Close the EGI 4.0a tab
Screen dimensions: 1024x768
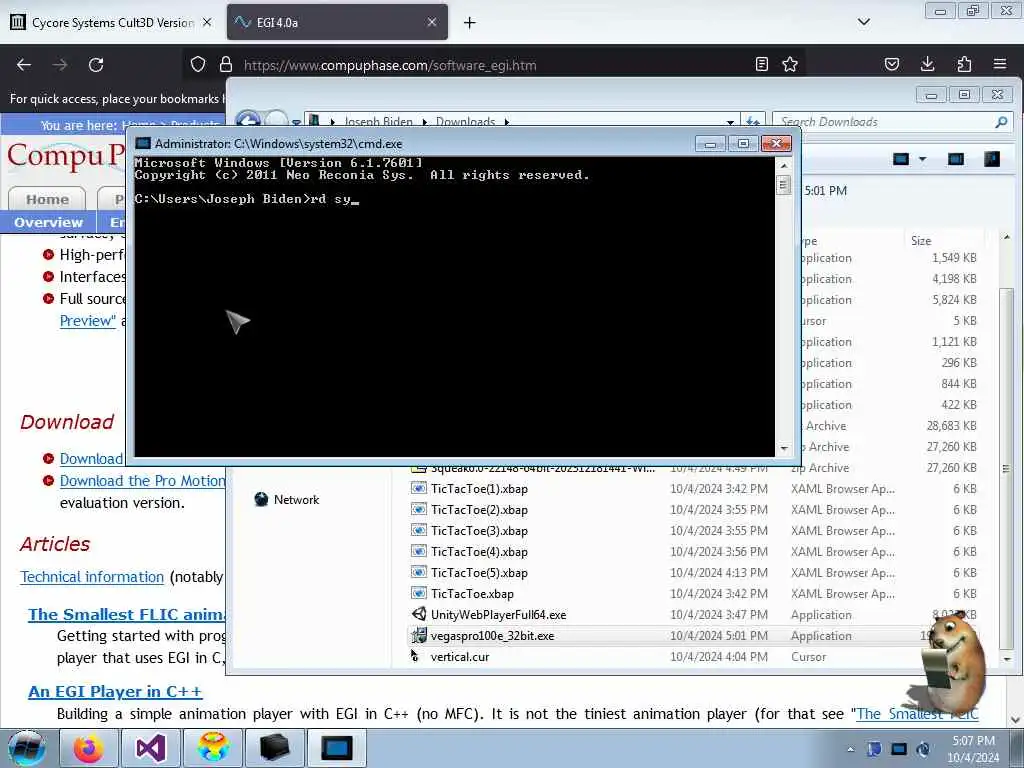pos(432,22)
